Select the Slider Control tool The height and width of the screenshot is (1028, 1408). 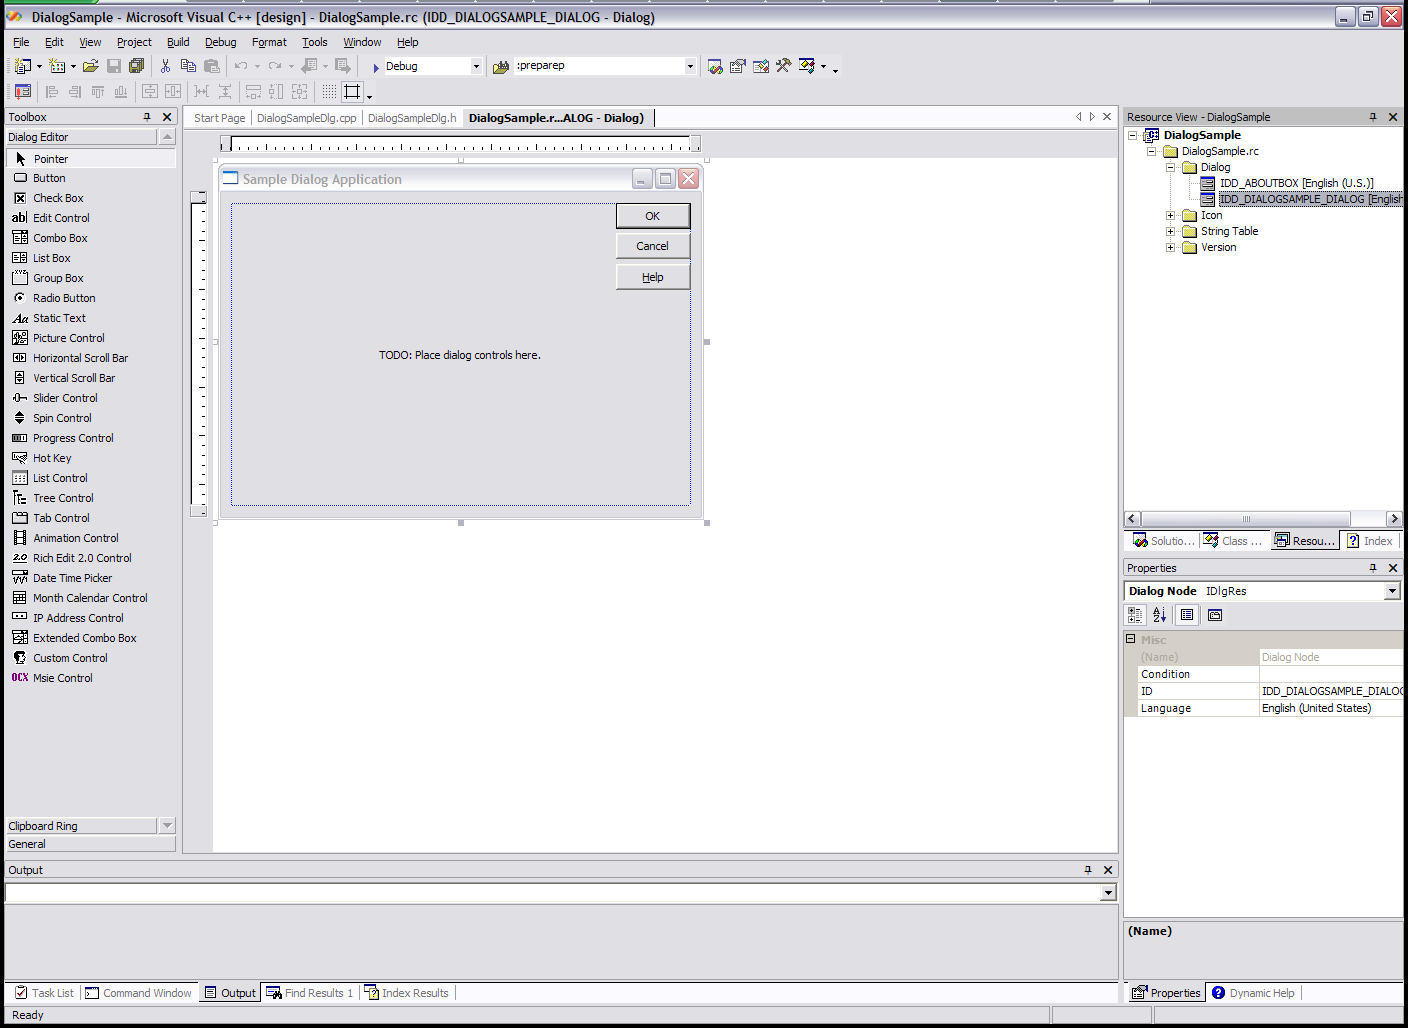(91, 398)
